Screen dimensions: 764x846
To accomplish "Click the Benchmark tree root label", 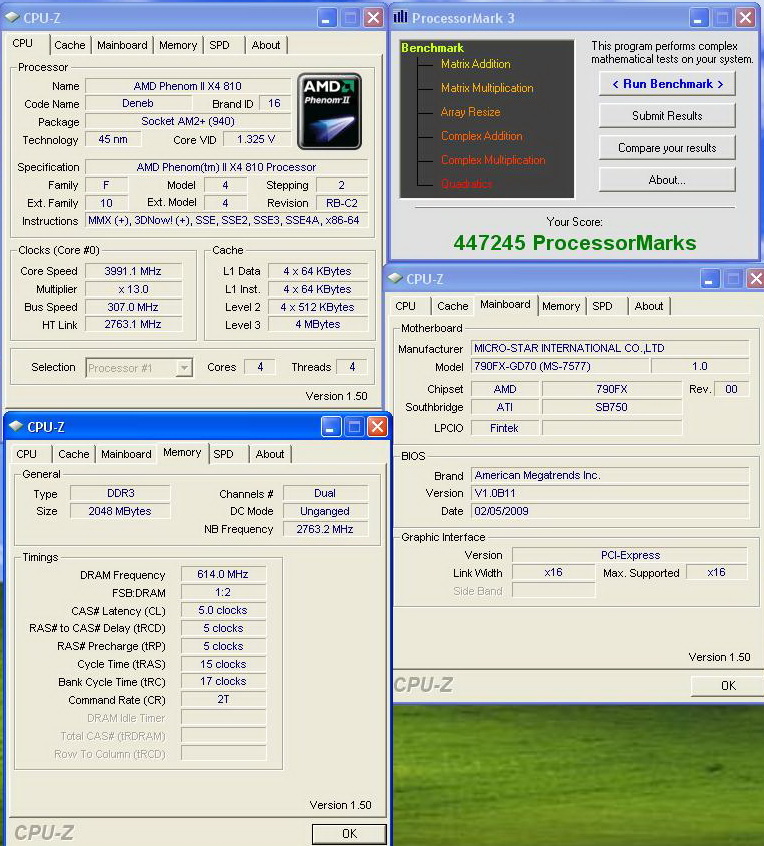I will (432, 47).
